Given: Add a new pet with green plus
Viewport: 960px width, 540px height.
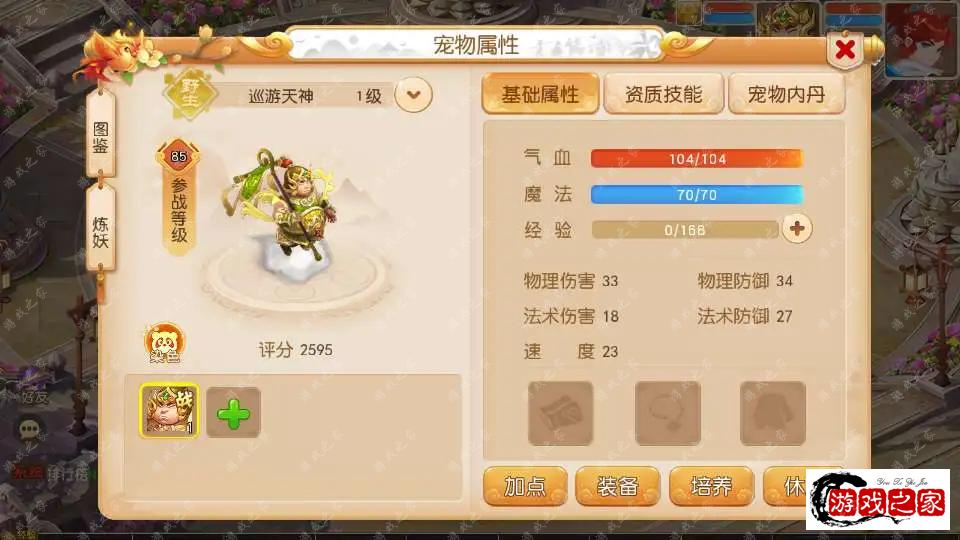Looking at the screenshot, I should click(x=233, y=413).
